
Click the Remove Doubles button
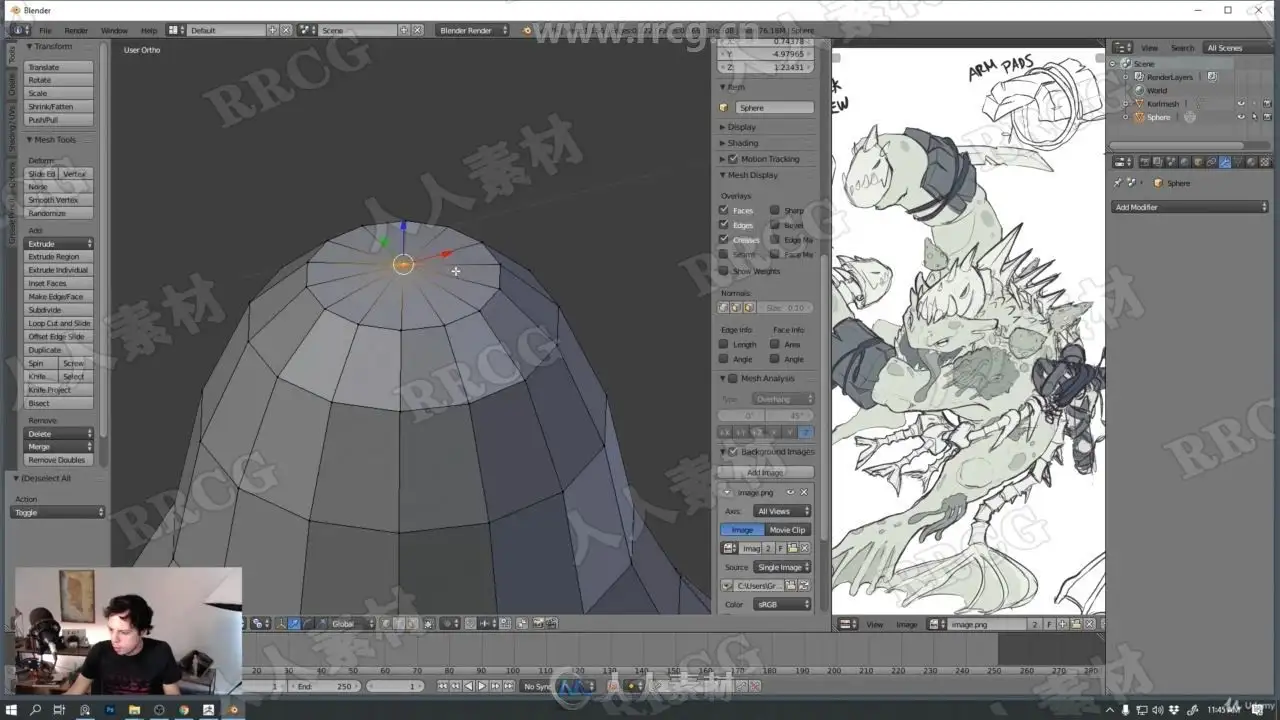(x=57, y=460)
